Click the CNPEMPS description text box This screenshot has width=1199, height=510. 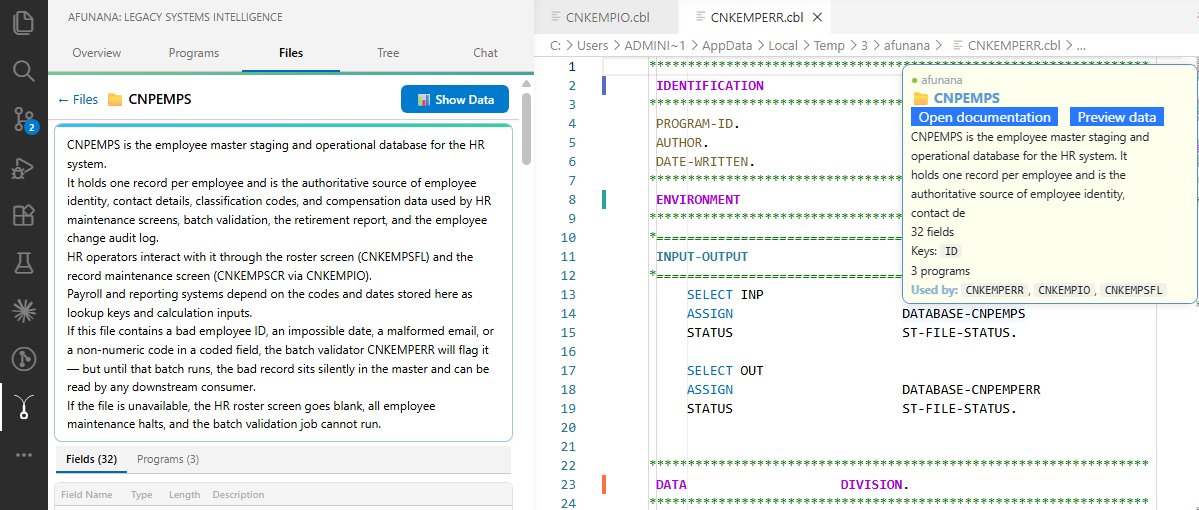[x=283, y=282]
